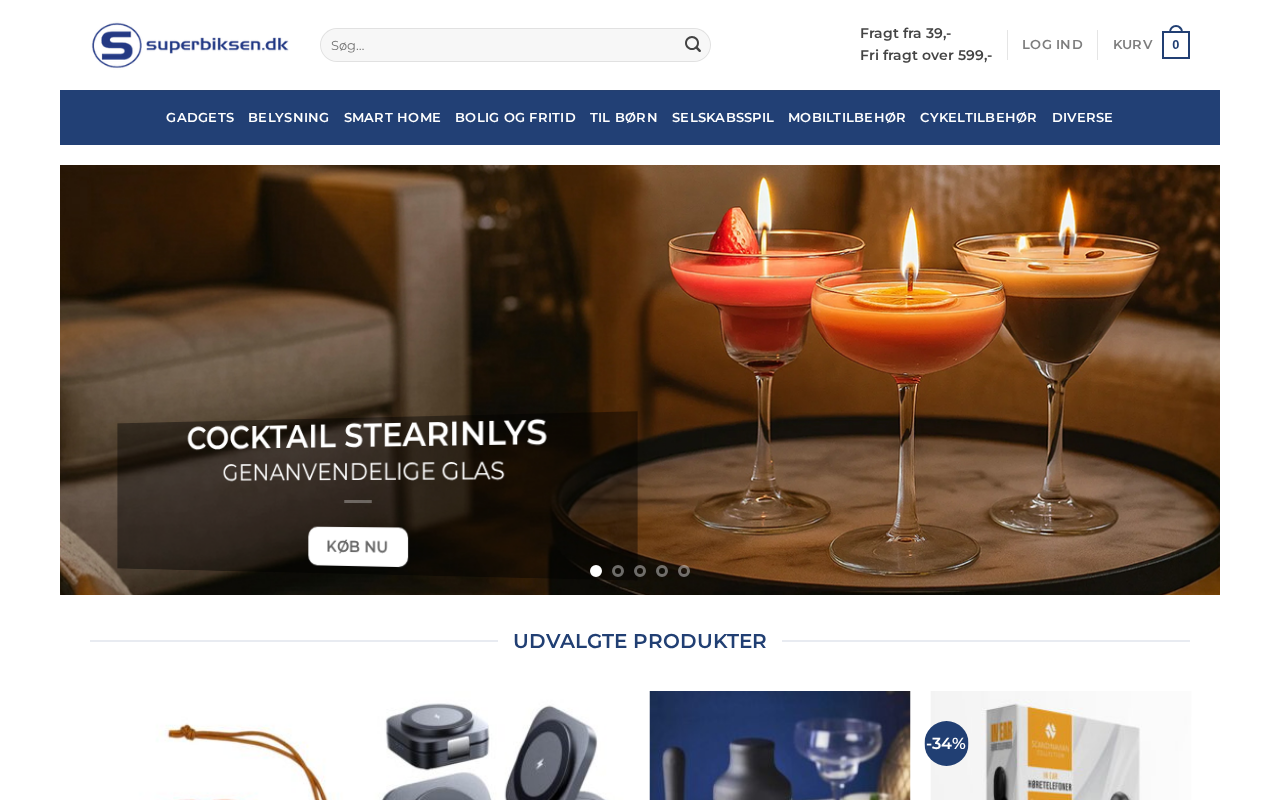Select the third slider dot
This screenshot has width=1280, height=800.
click(640, 571)
